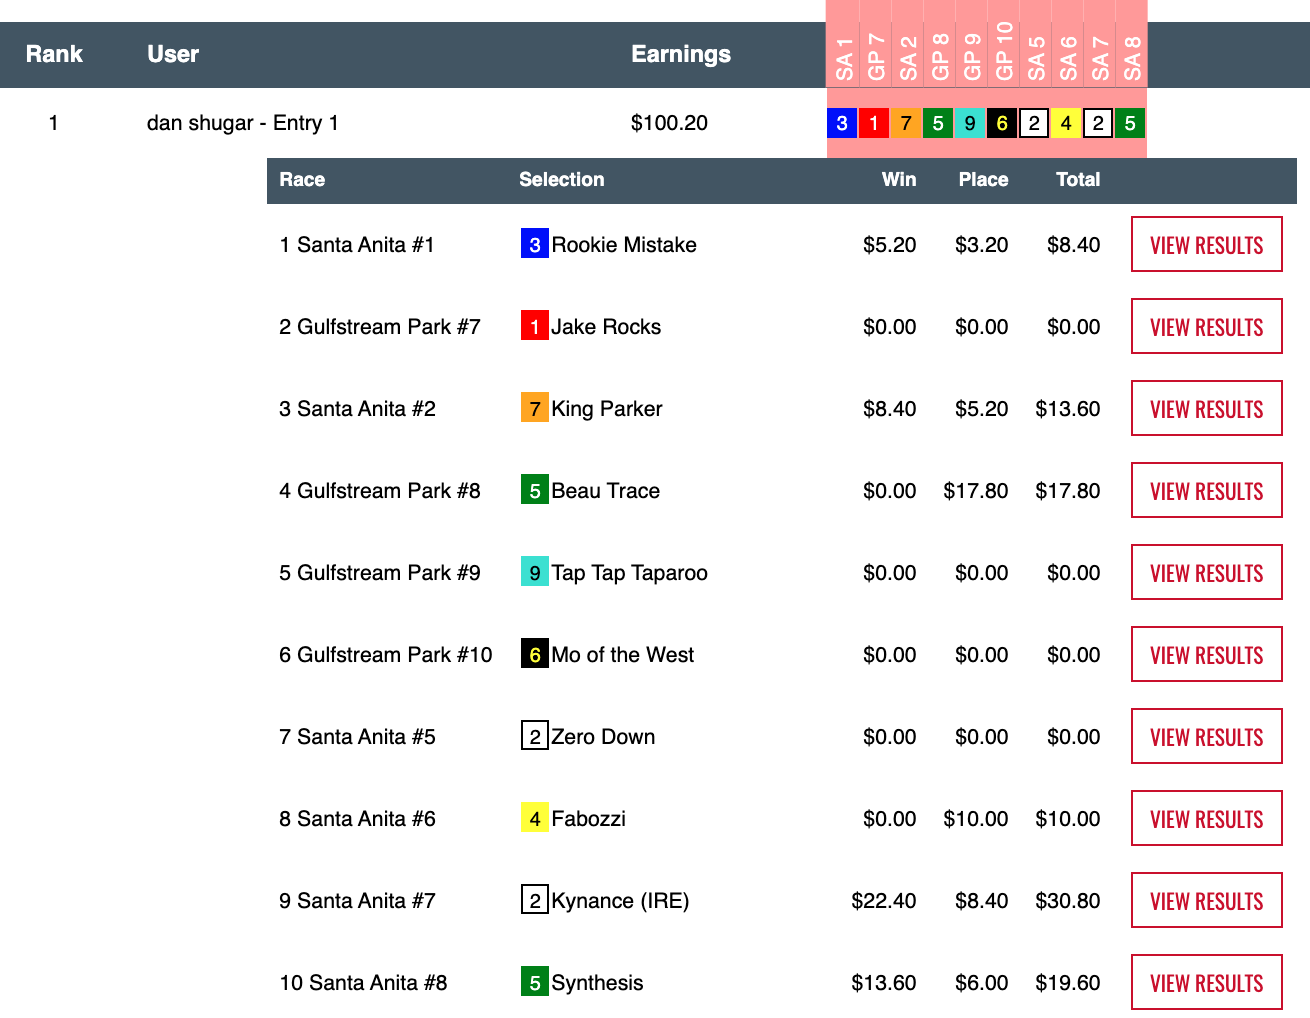
Task: Click yellow 4 swatch in summary pick strip
Action: click(x=1066, y=123)
